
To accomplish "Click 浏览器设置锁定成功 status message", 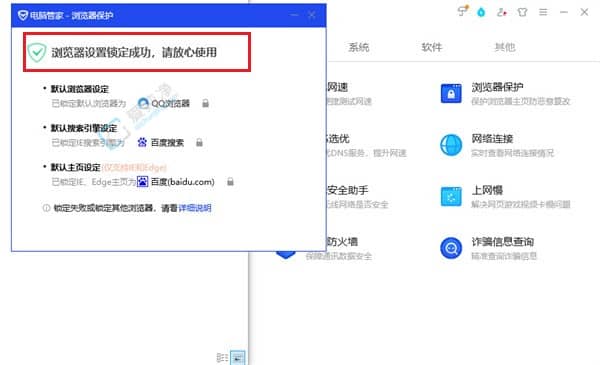I will click(134, 52).
